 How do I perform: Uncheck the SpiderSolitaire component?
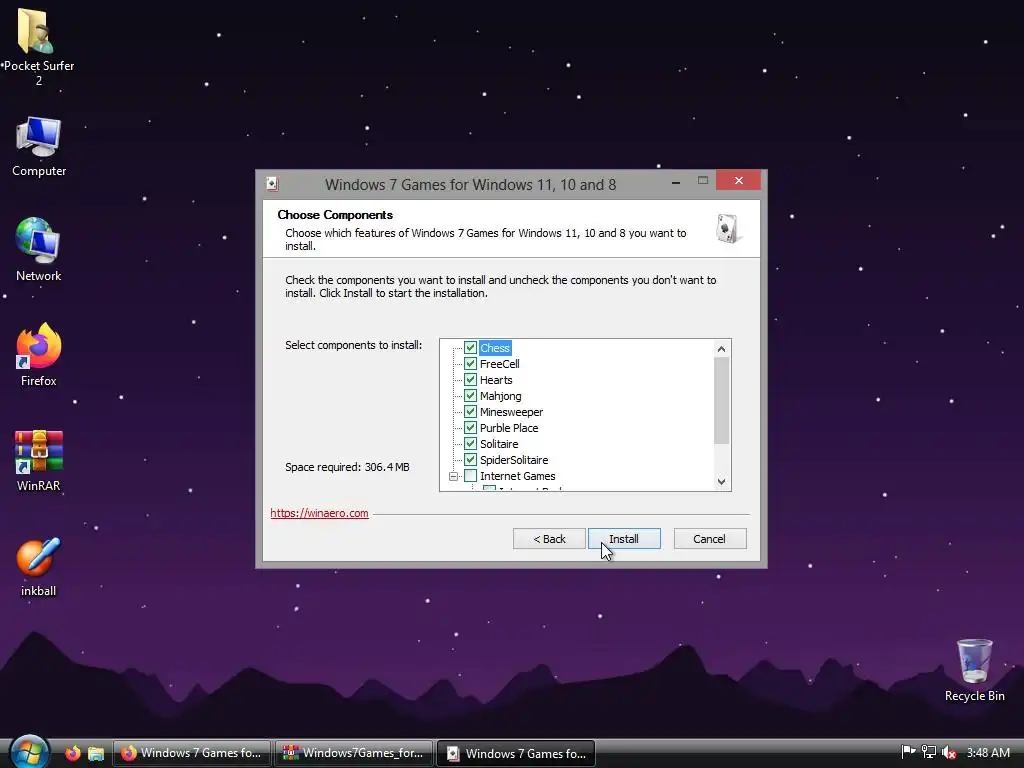pyautogui.click(x=470, y=460)
